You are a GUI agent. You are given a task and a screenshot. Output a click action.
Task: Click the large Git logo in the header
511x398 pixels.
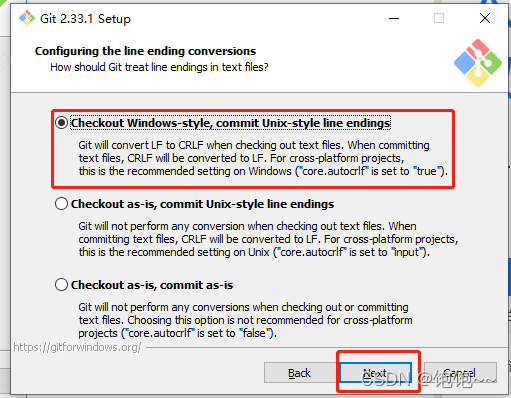coord(478,63)
